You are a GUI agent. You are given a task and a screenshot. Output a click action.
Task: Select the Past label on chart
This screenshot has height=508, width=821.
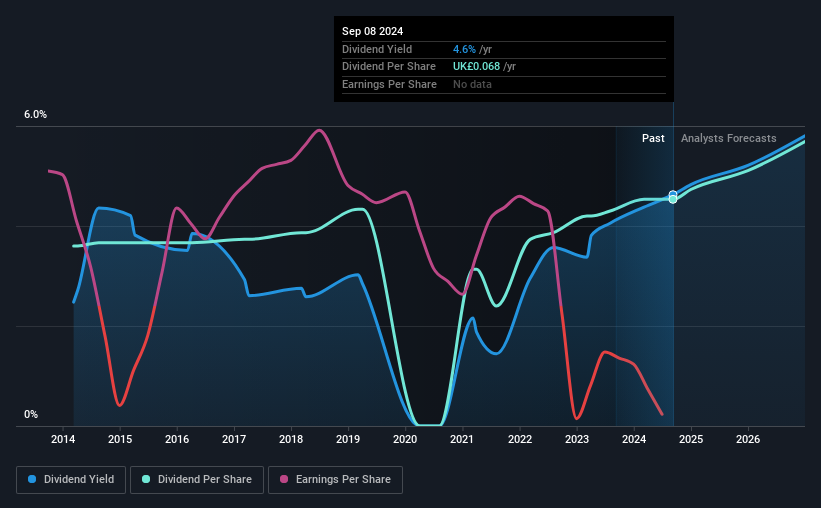click(x=653, y=138)
